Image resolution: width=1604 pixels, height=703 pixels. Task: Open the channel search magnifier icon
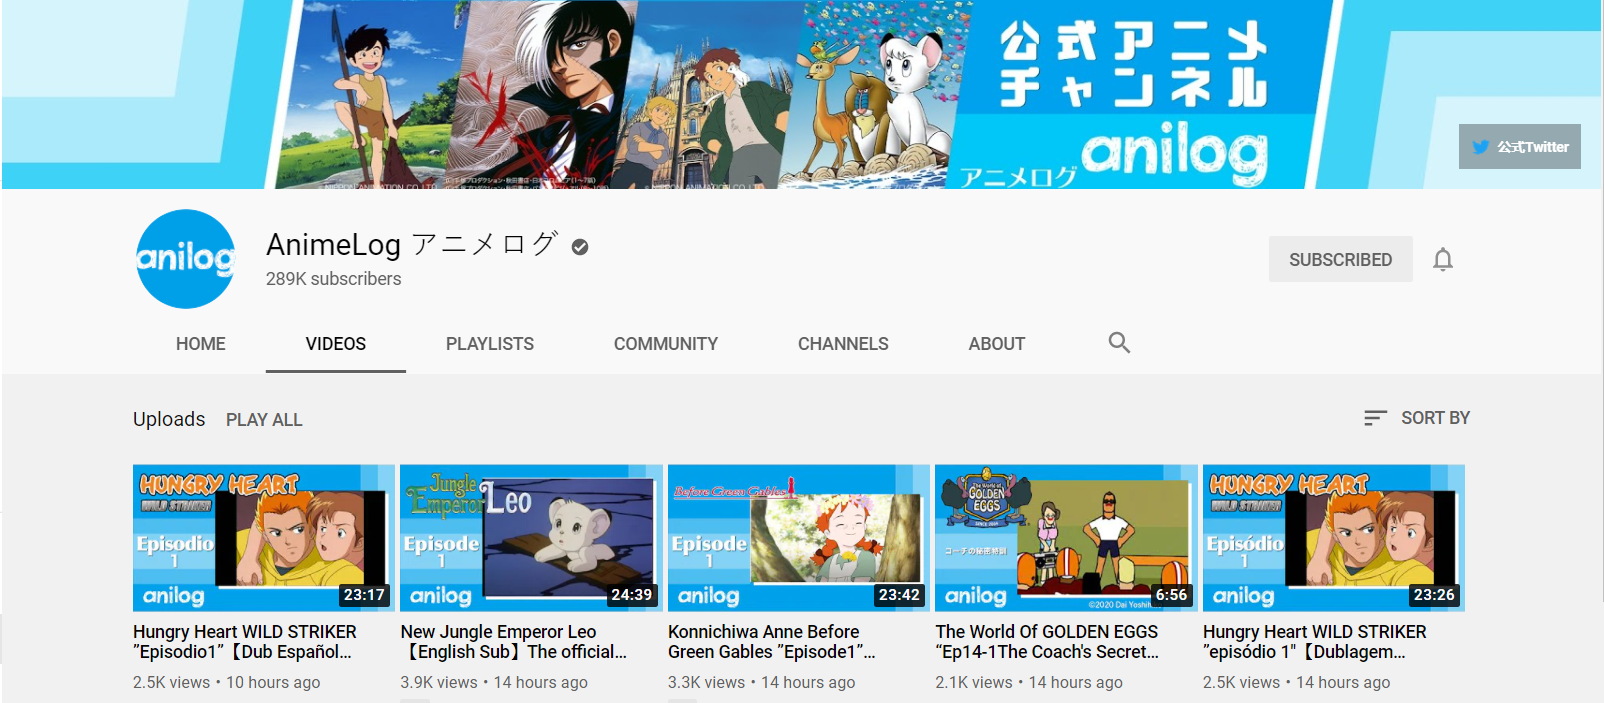click(x=1119, y=343)
